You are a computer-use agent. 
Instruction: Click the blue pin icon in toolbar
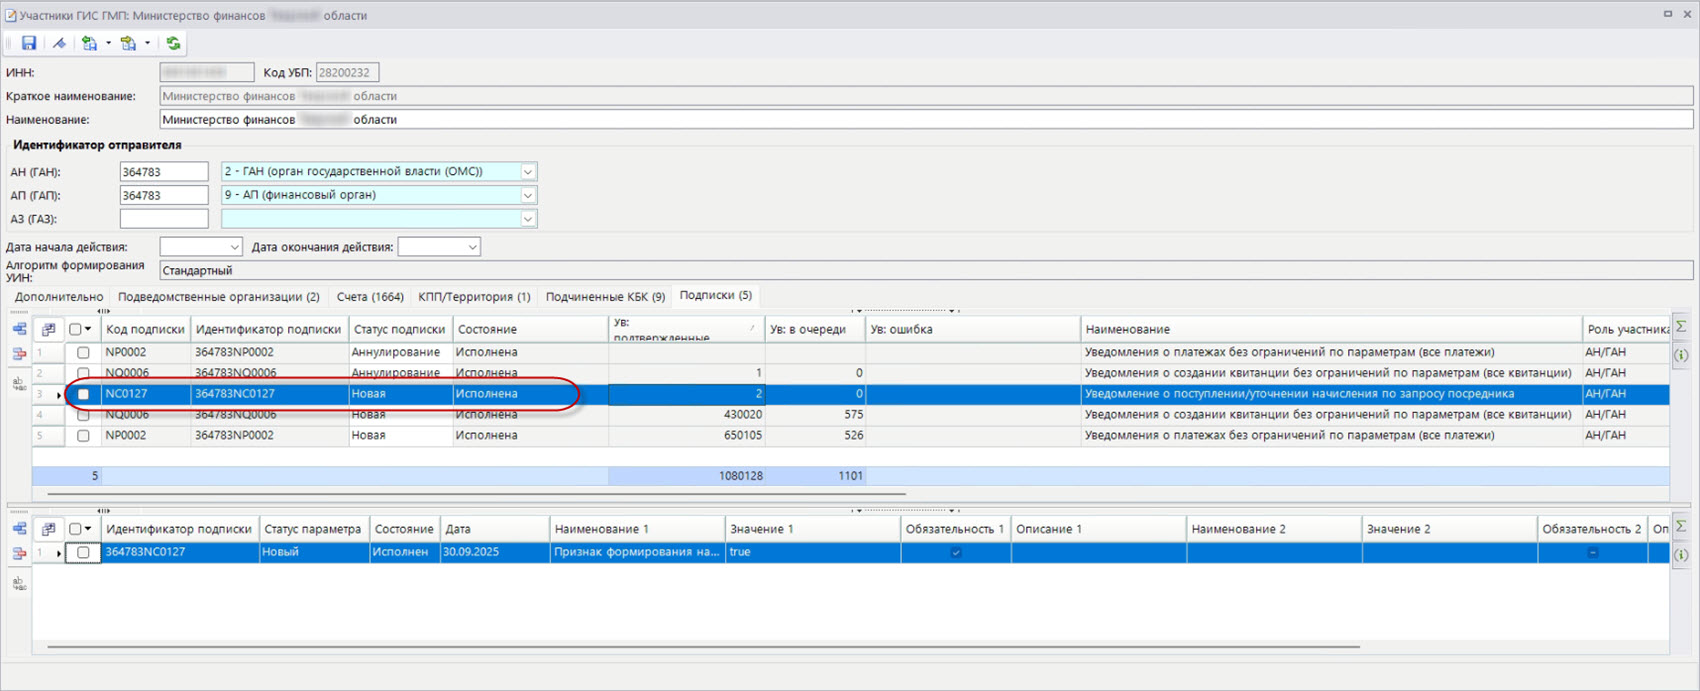[59, 43]
